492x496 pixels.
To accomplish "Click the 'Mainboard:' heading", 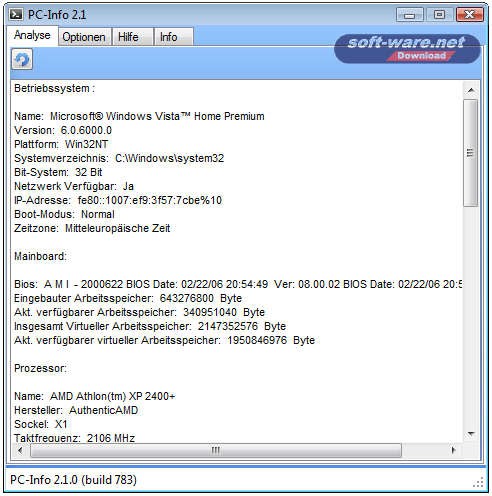I will coord(40,256).
